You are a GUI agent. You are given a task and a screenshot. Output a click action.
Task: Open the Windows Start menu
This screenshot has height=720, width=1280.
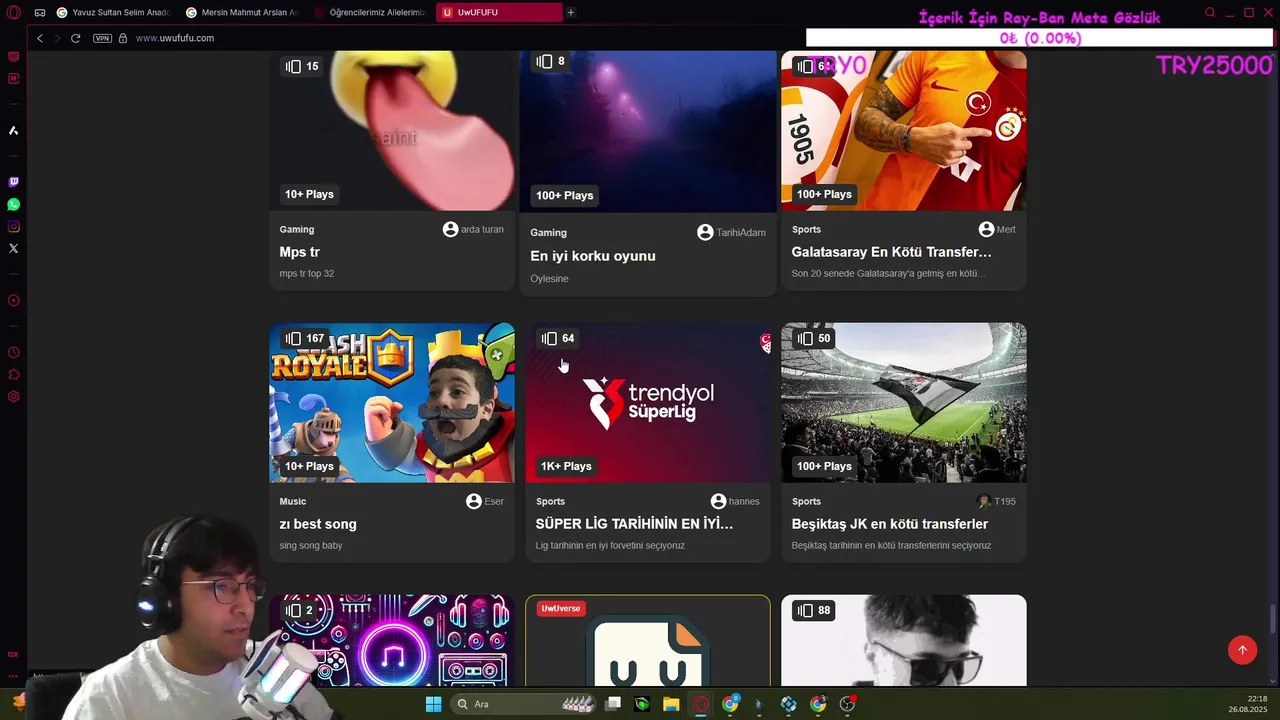433,704
